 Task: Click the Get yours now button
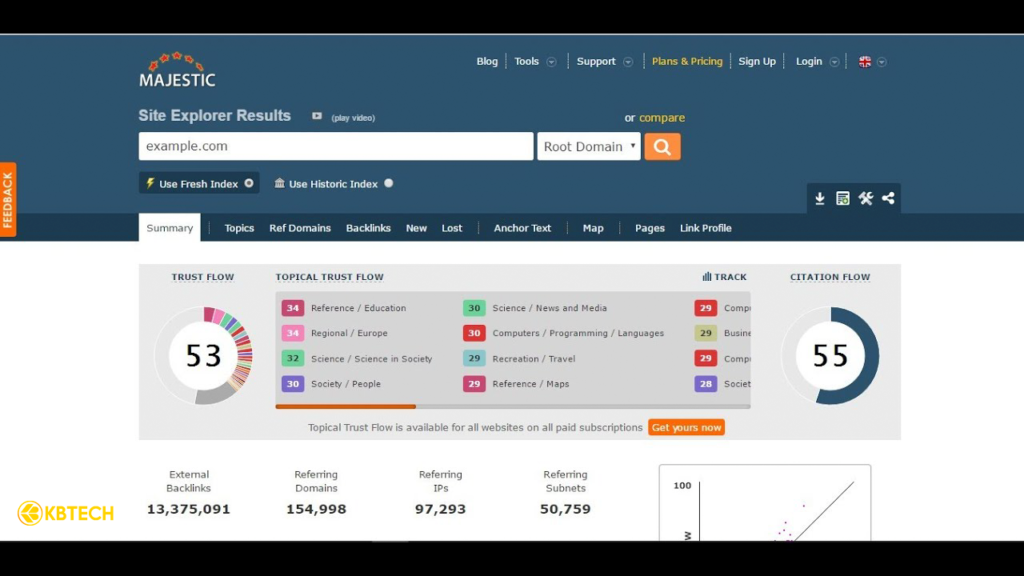pyautogui.click(x=686, y=428)
